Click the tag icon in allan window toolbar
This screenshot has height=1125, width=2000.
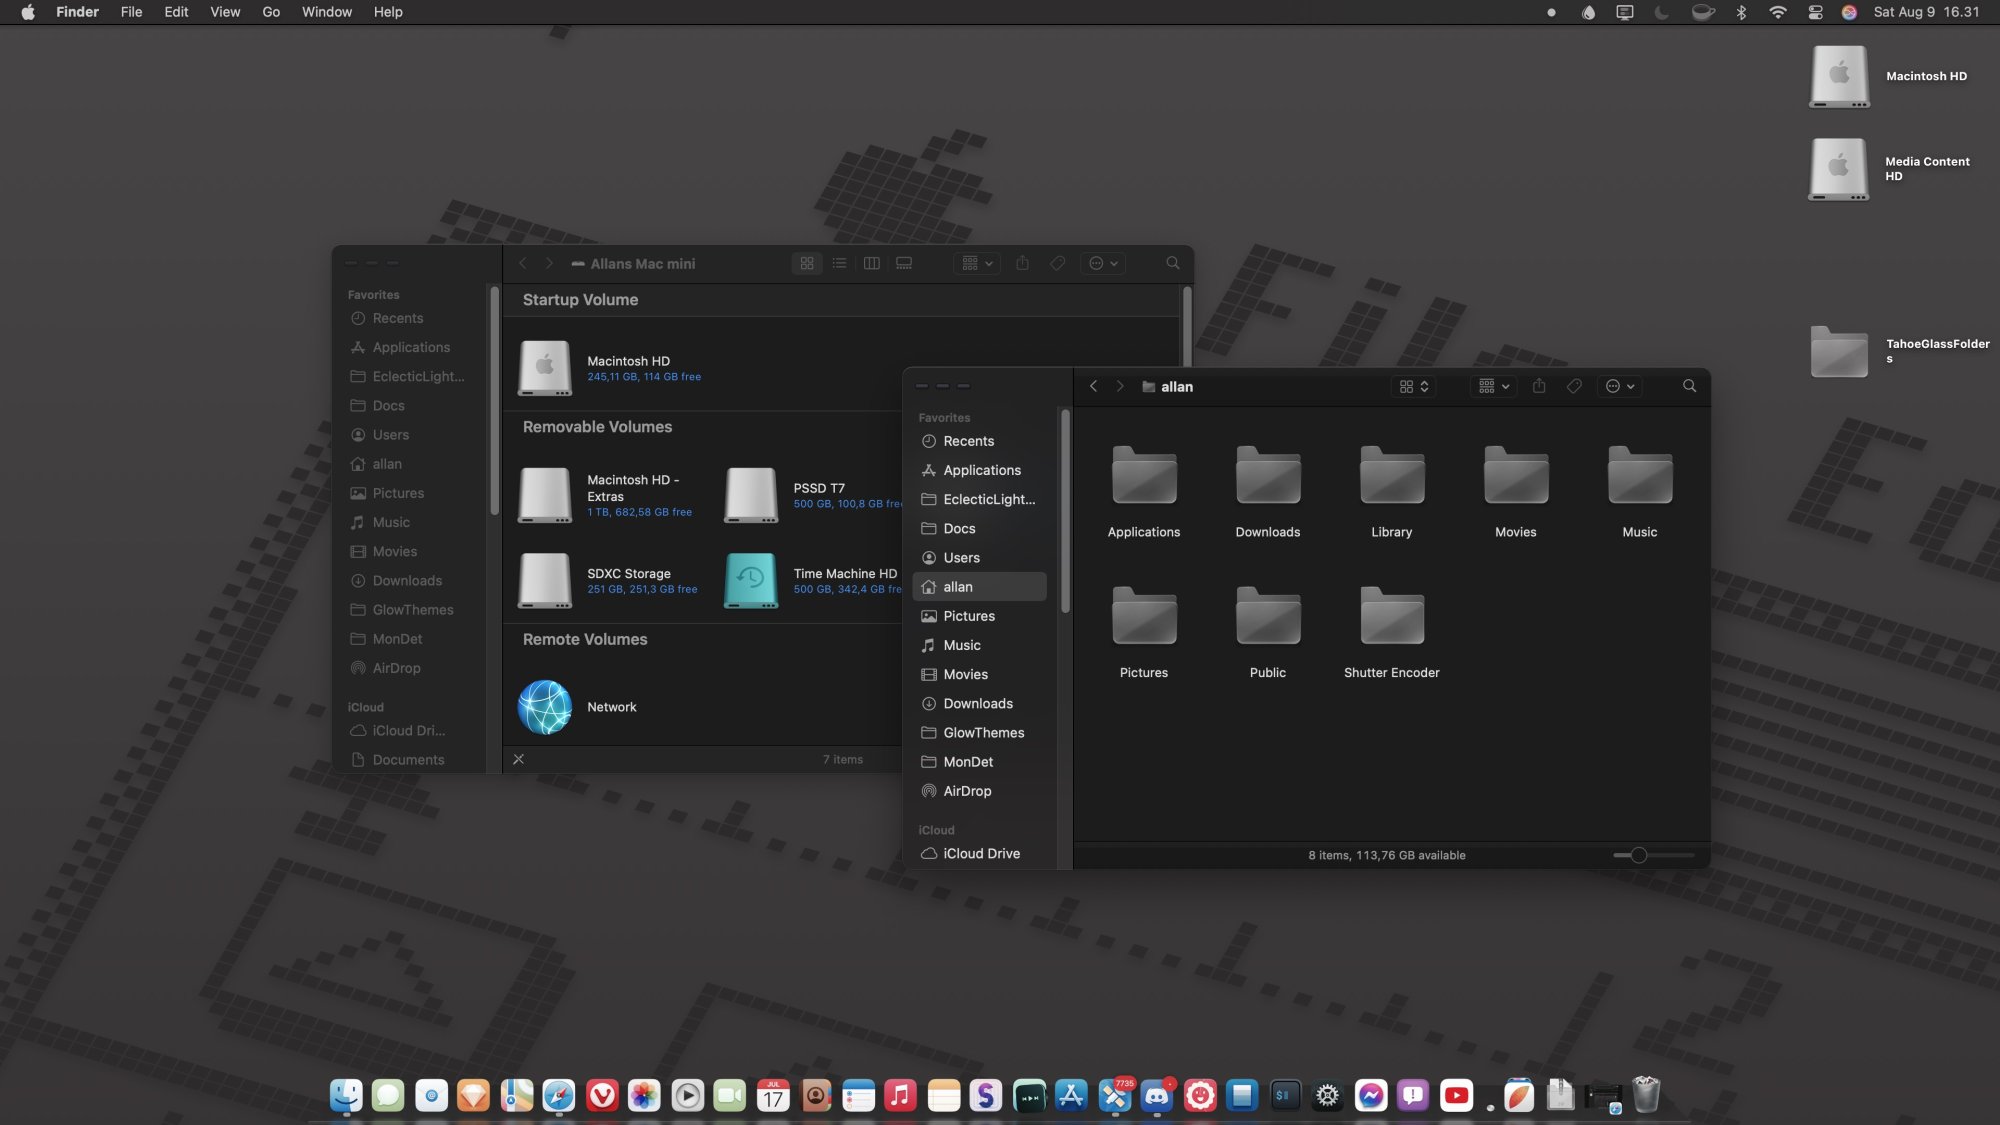[1574, 386]
